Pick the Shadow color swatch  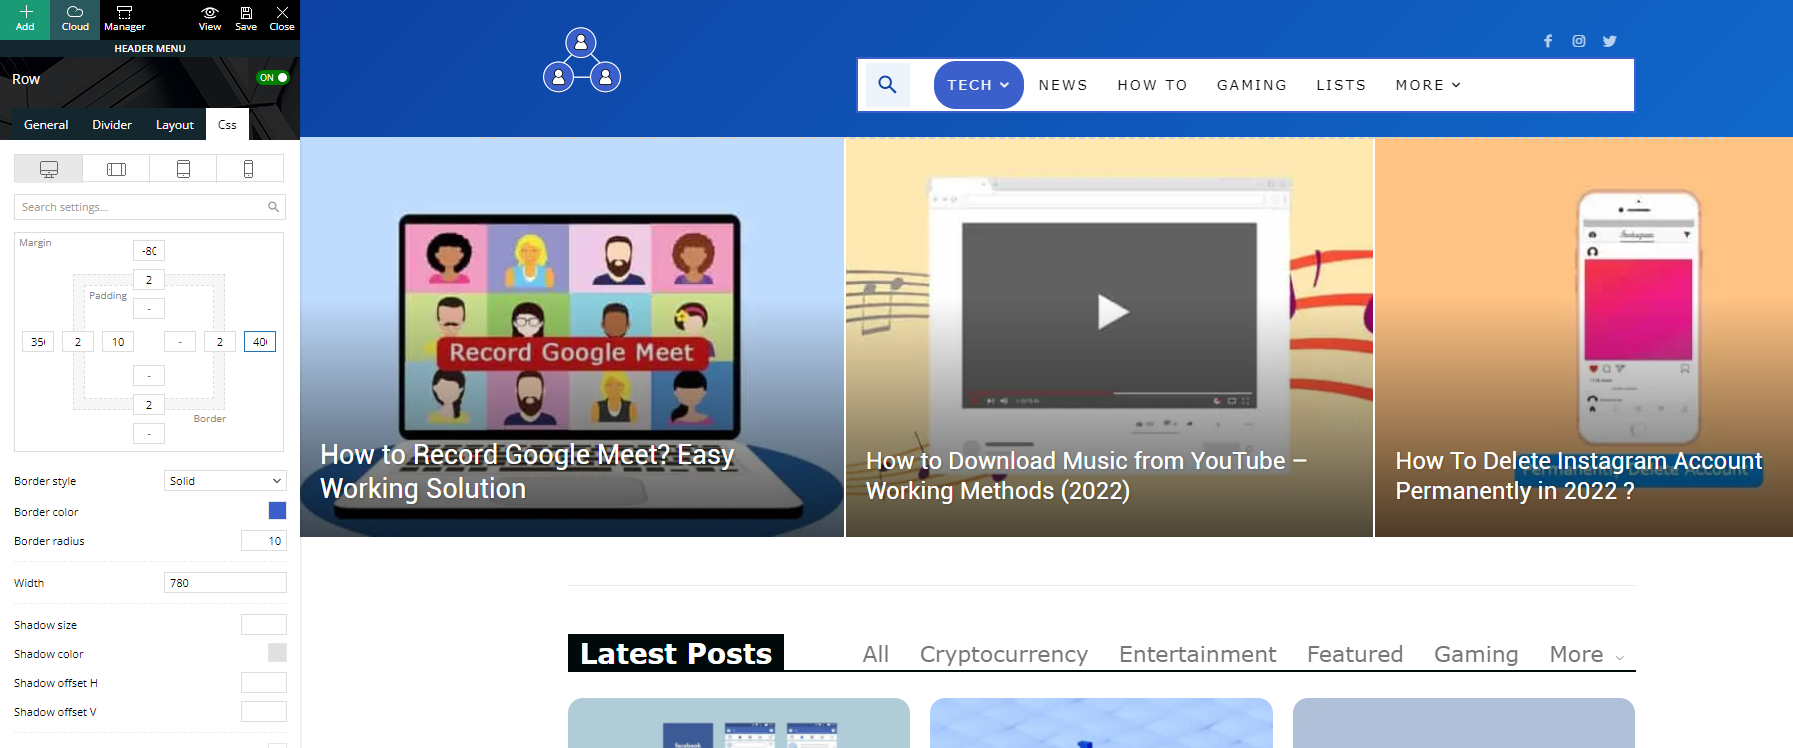[x=277, y=653]
